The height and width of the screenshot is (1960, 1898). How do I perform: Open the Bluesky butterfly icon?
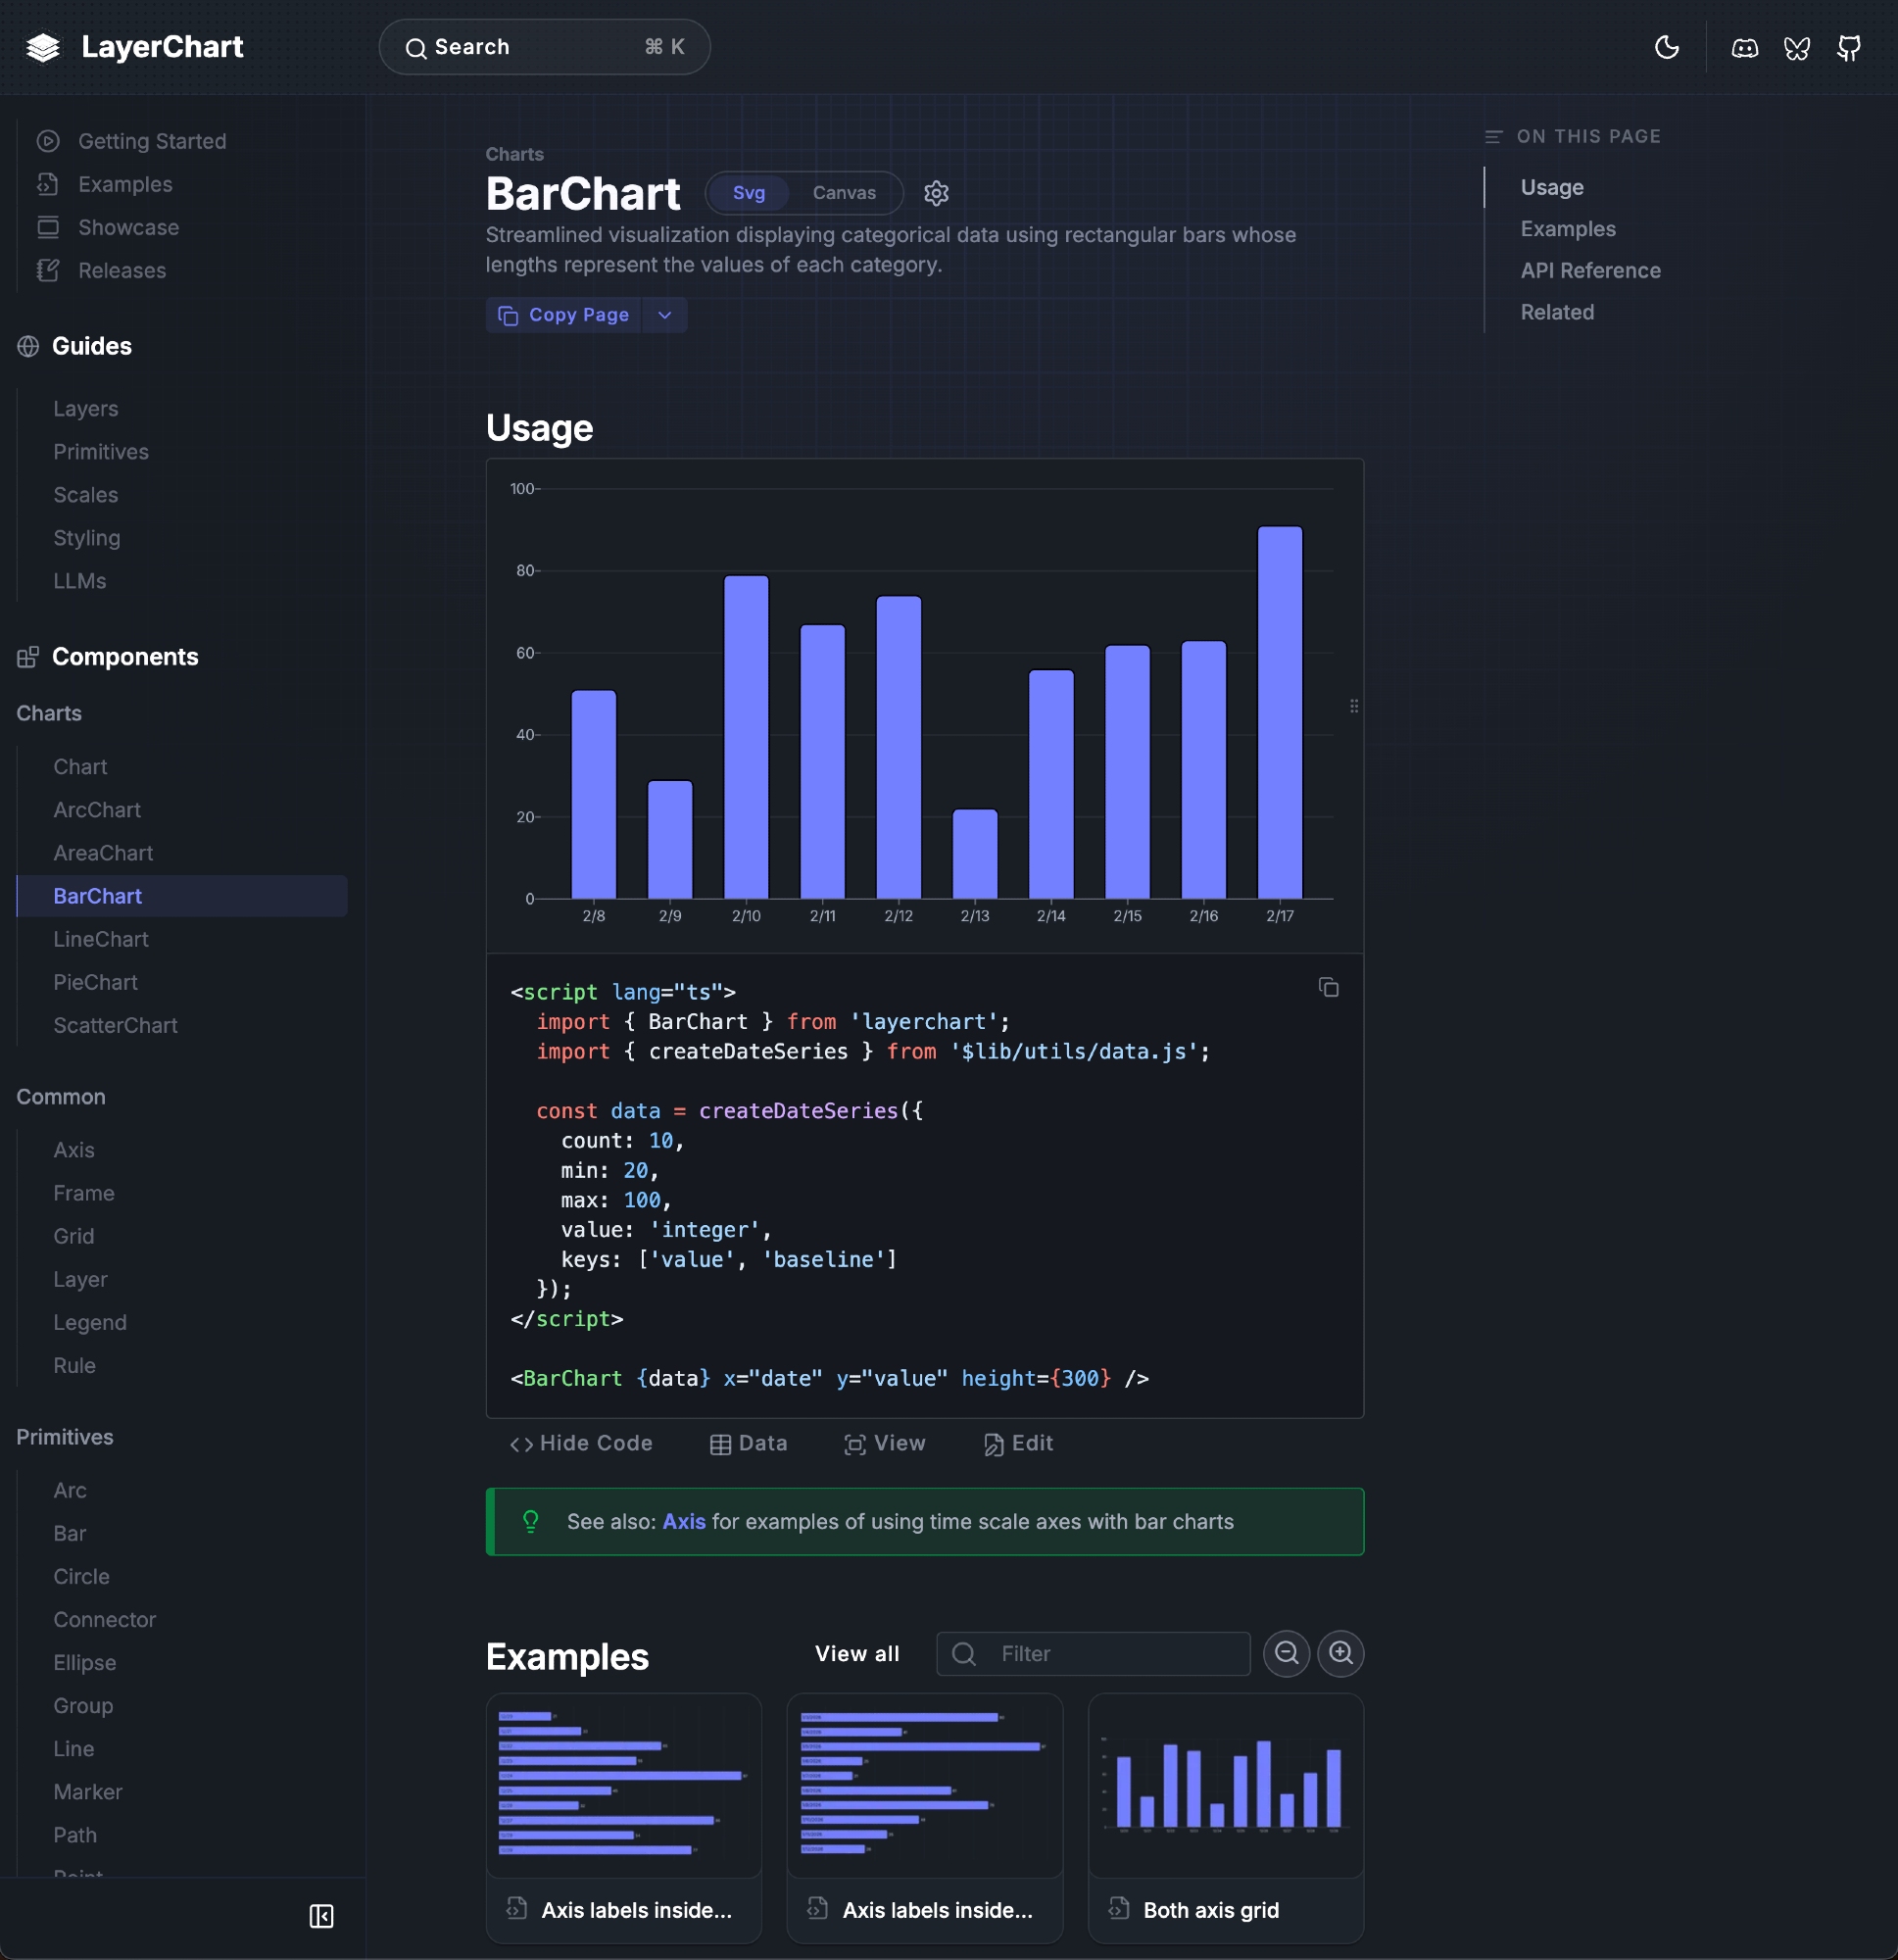1796,48
